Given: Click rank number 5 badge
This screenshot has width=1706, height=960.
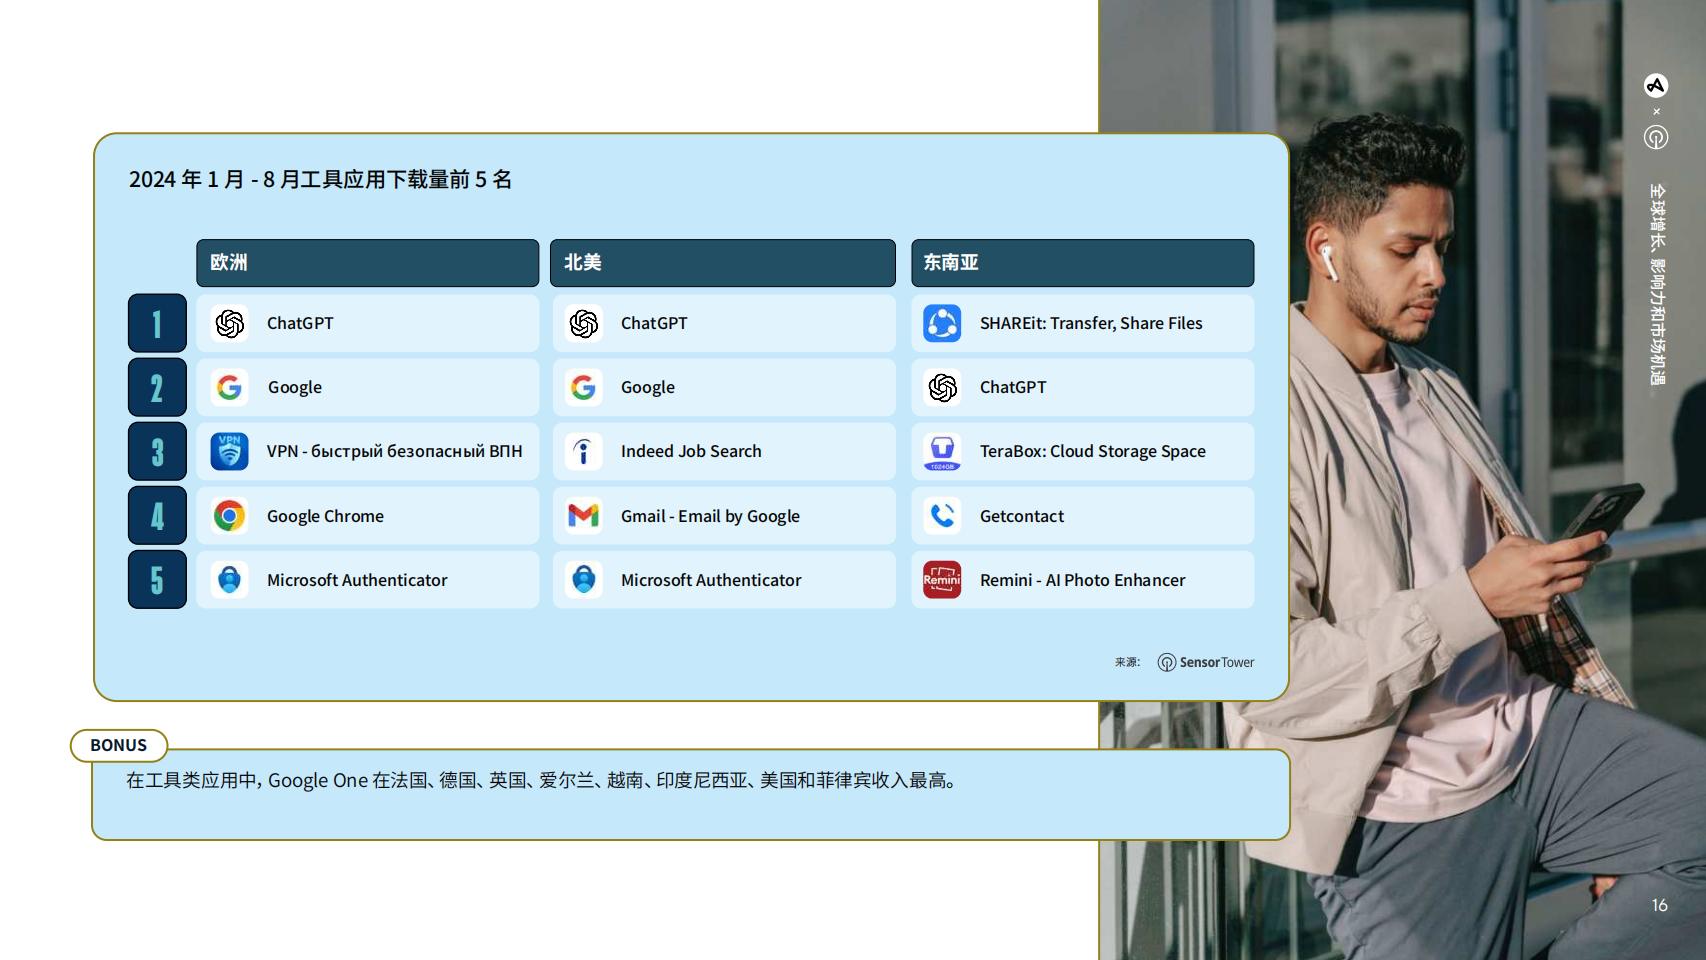Looking at the screenshot, I should click(x=157, y=580).
